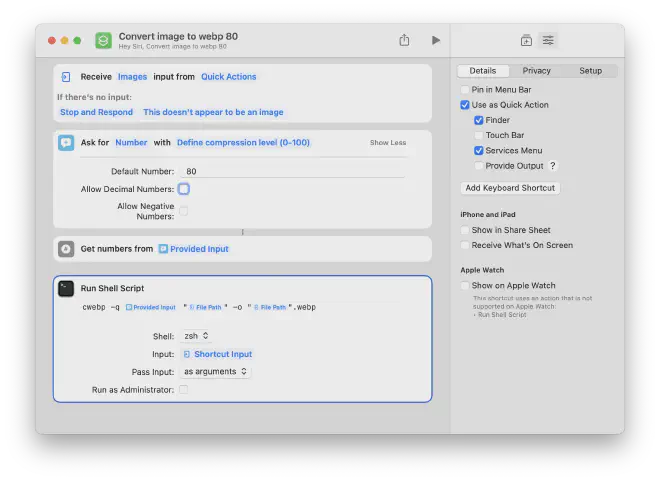Enable the Provide Output checkbox
Screen dimensions: 660x481
click(479, 166)
